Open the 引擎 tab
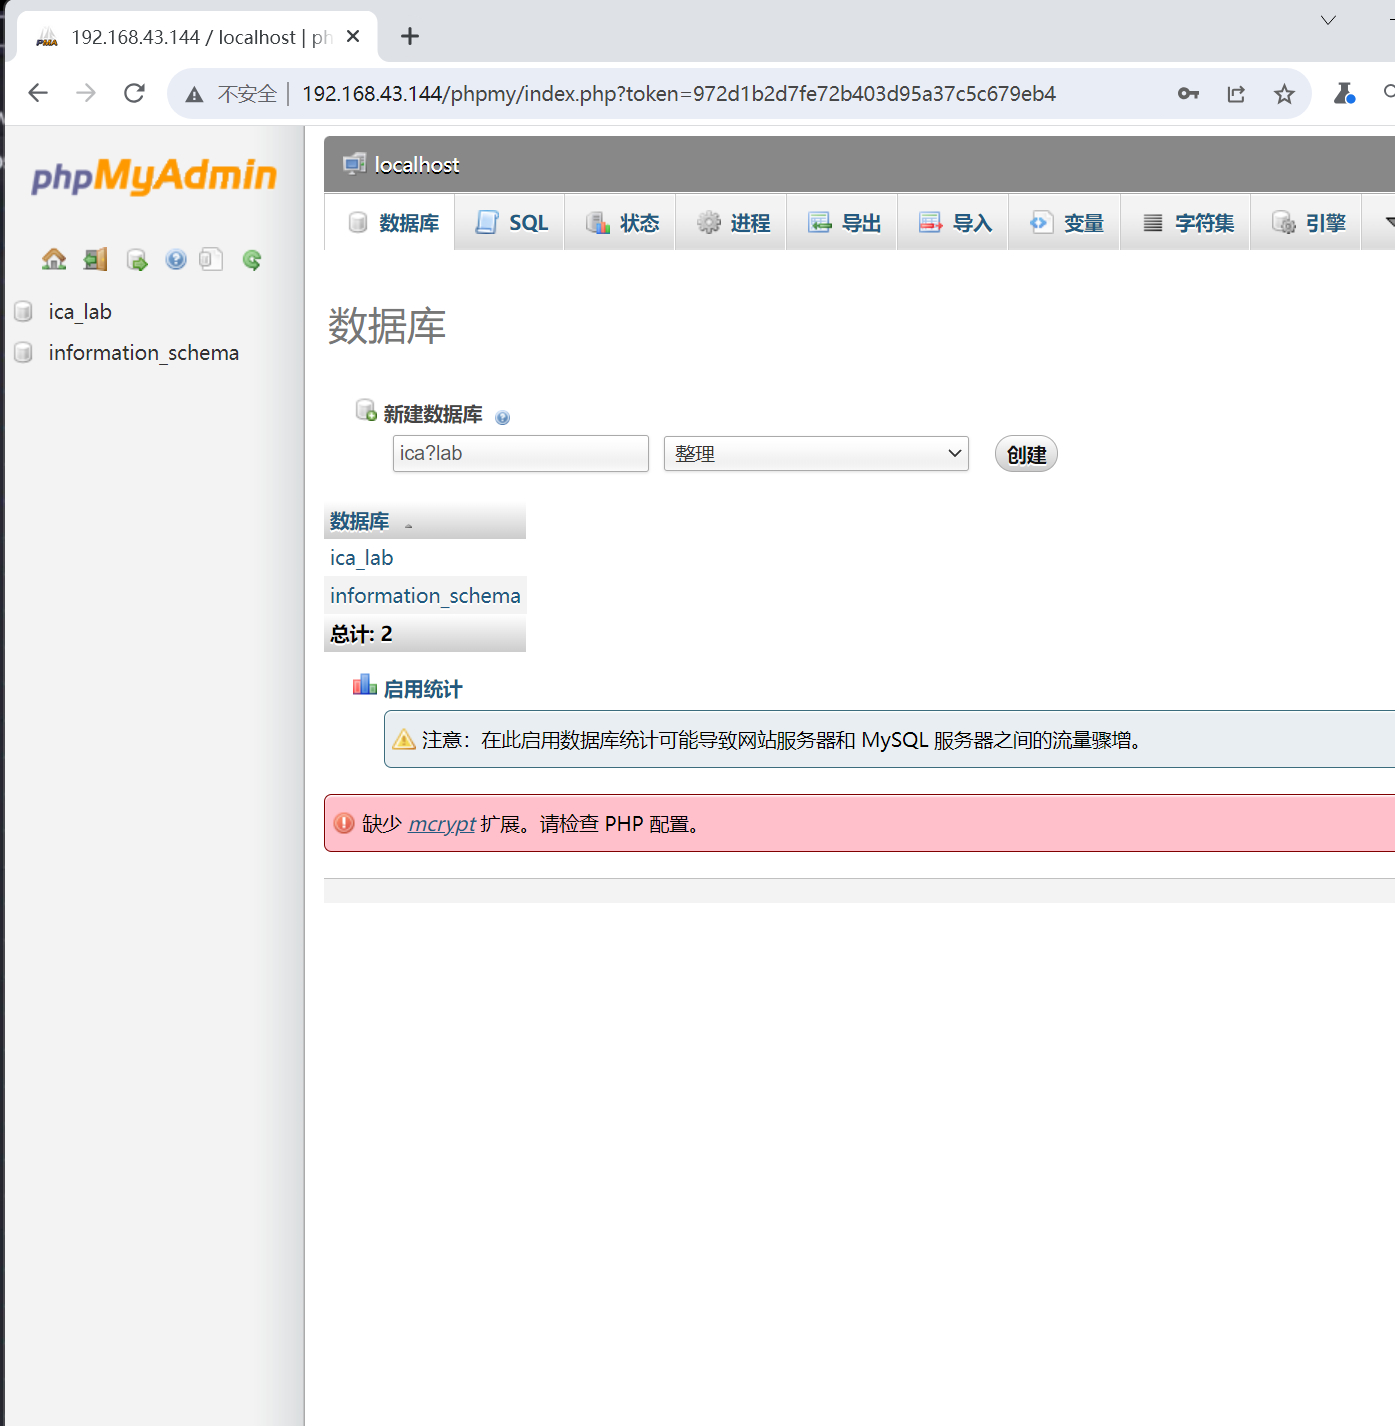The height and width of the screenshot is (1426, 1395). tap(1307, 223)
